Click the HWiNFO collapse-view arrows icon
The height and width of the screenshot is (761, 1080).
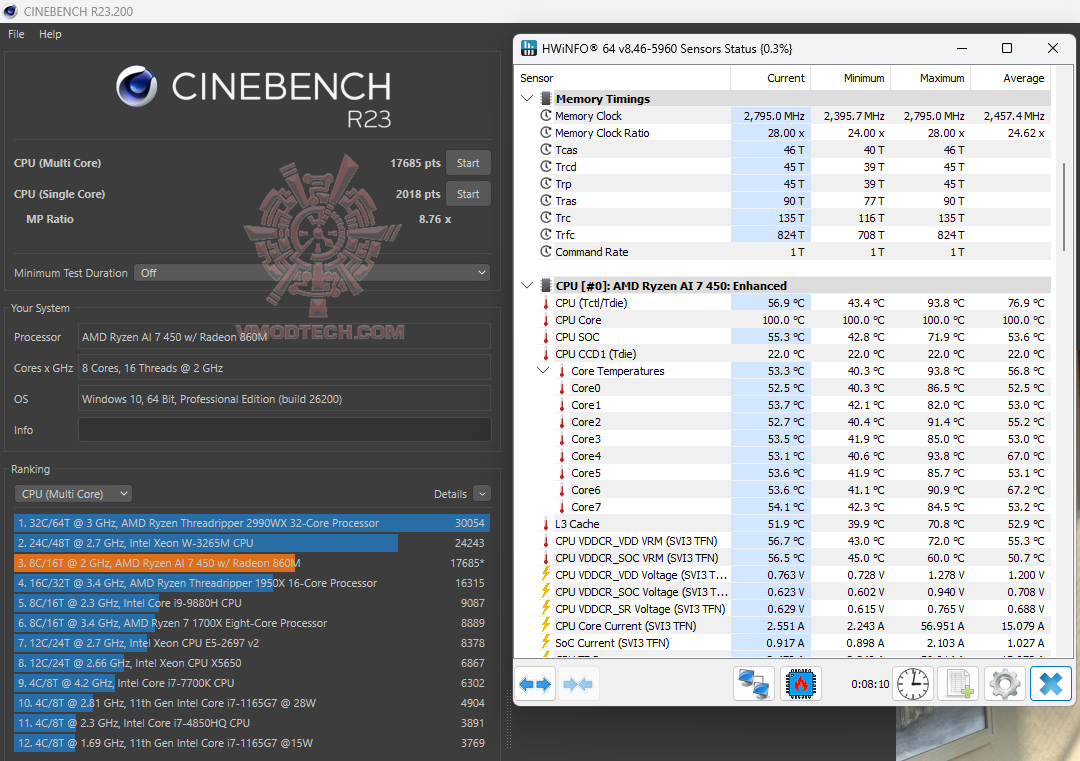[x=578, y=684]
